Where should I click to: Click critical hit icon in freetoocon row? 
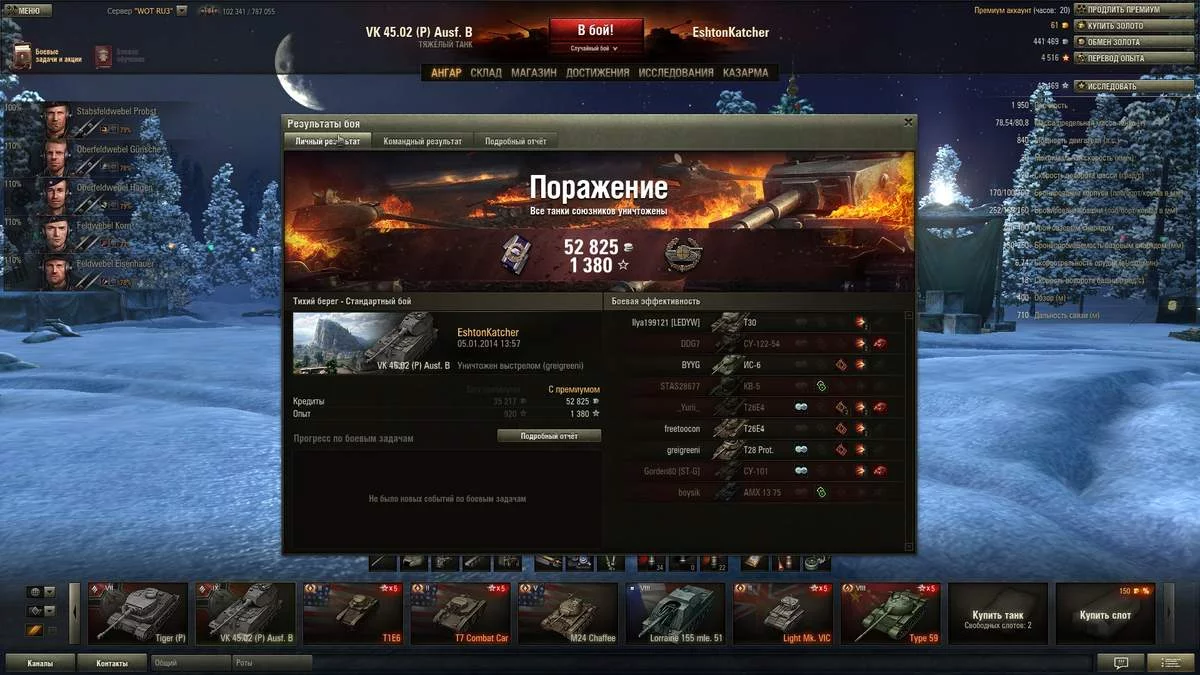(841, 428)
